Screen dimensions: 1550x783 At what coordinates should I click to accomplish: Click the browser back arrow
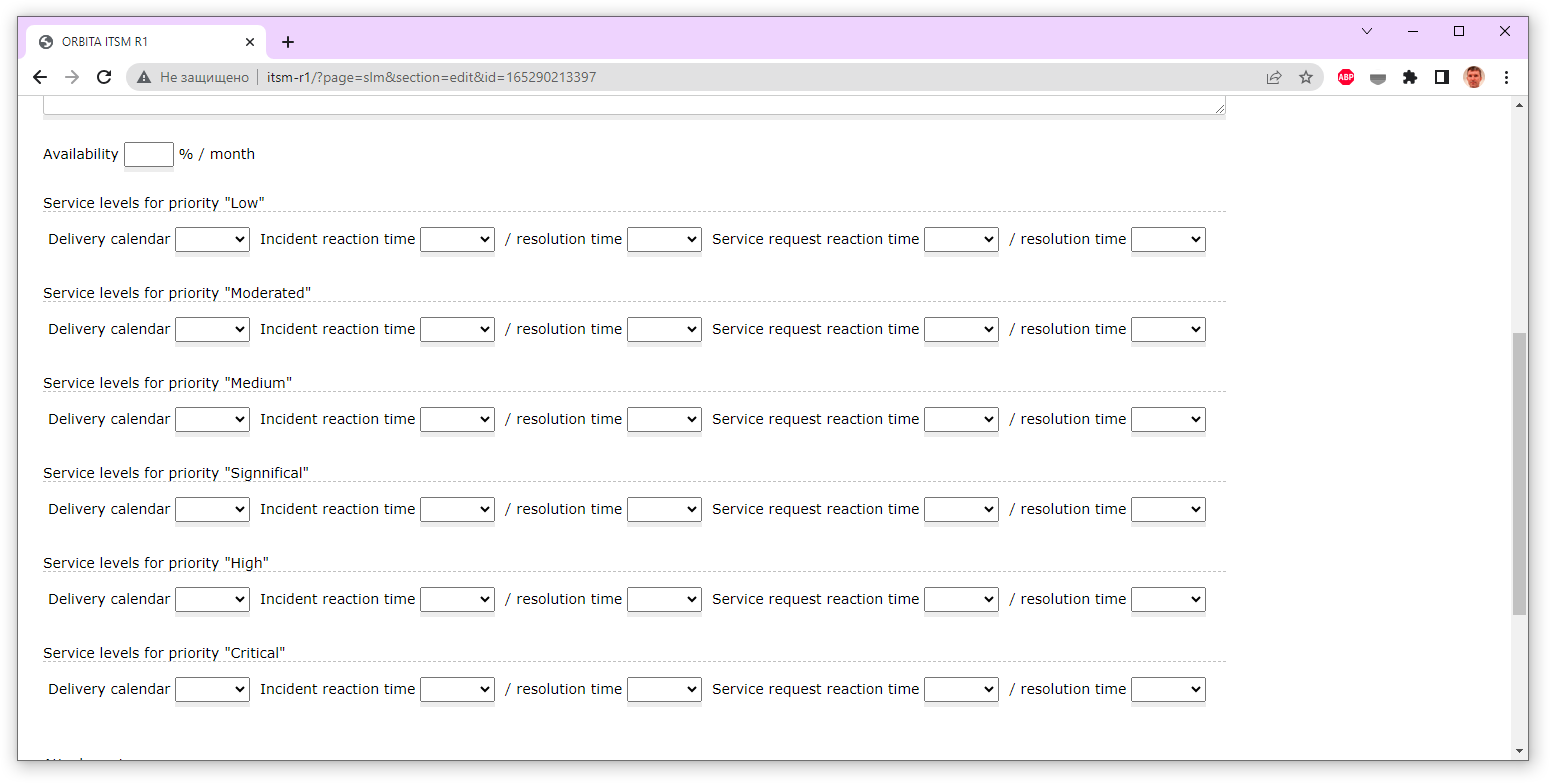(x=40, y=77)
